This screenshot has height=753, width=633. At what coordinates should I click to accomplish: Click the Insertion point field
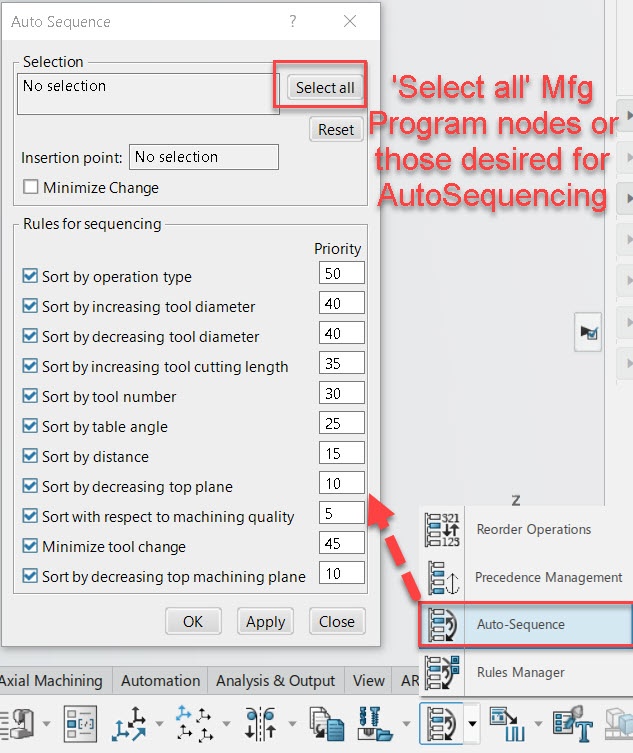204,157
